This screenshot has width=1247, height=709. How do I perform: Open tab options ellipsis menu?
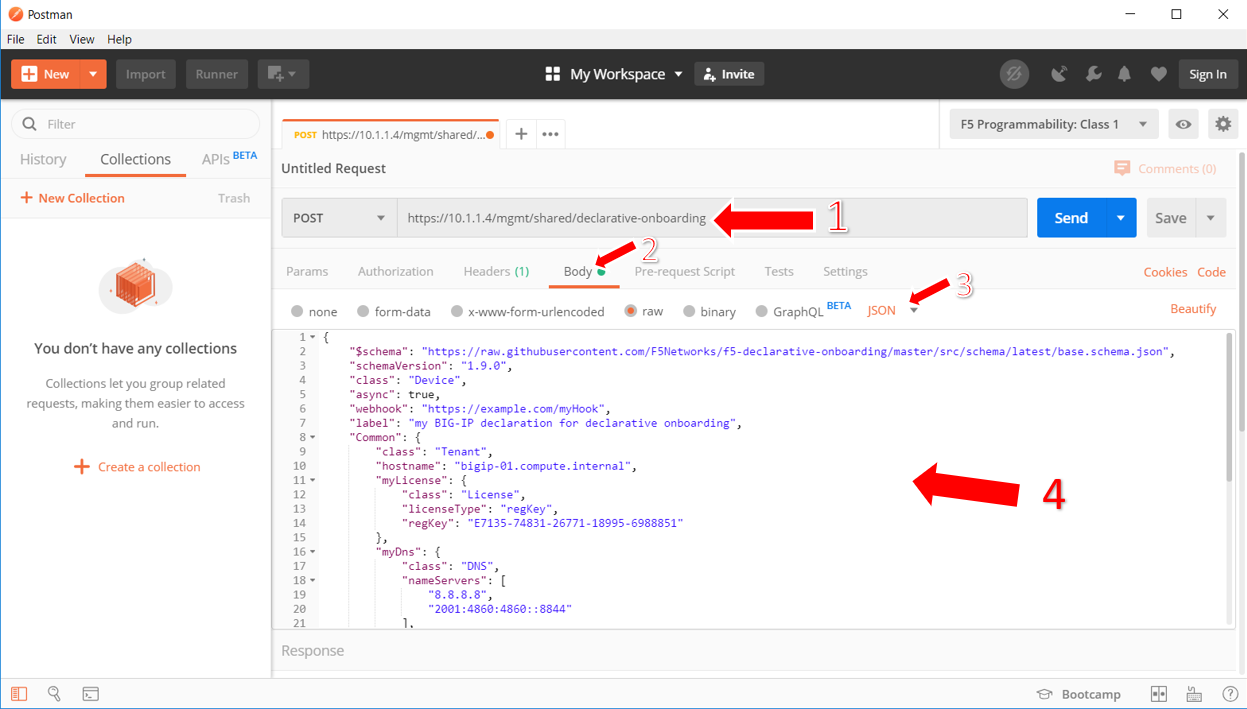(x=550, y=134)
